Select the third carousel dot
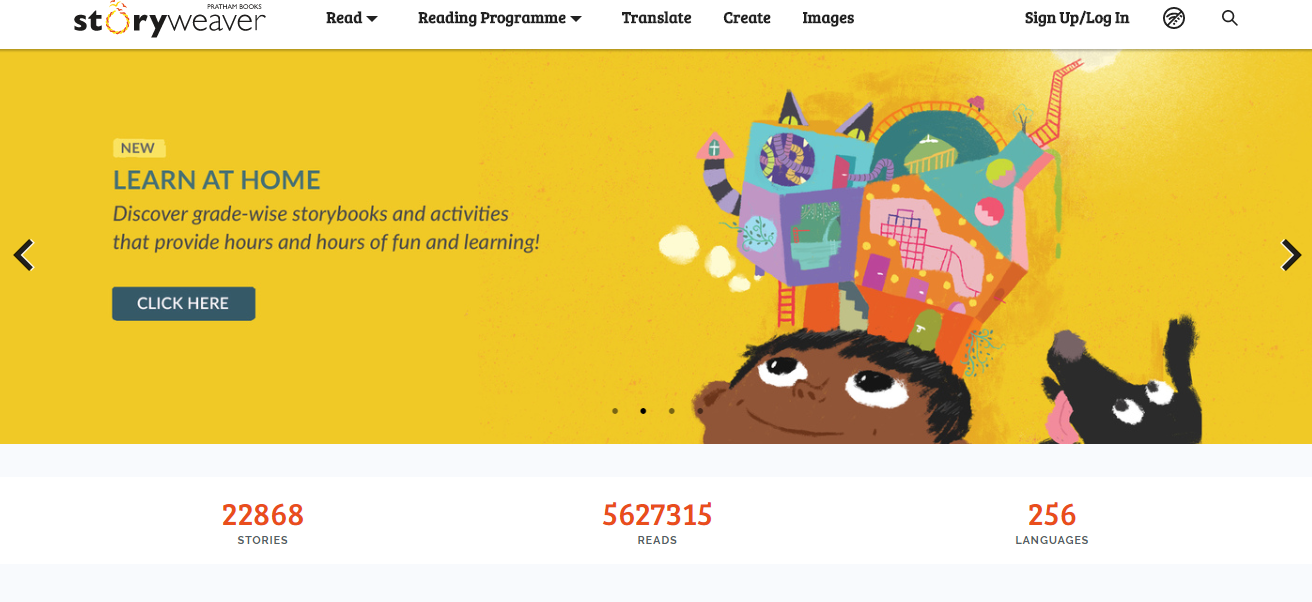1312x602 pixels. 671,411
